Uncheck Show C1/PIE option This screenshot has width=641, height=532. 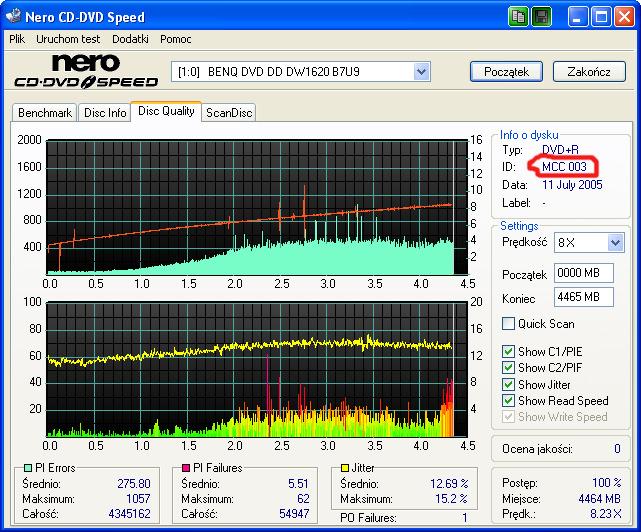pyautogui.click(x=508, y=352)
